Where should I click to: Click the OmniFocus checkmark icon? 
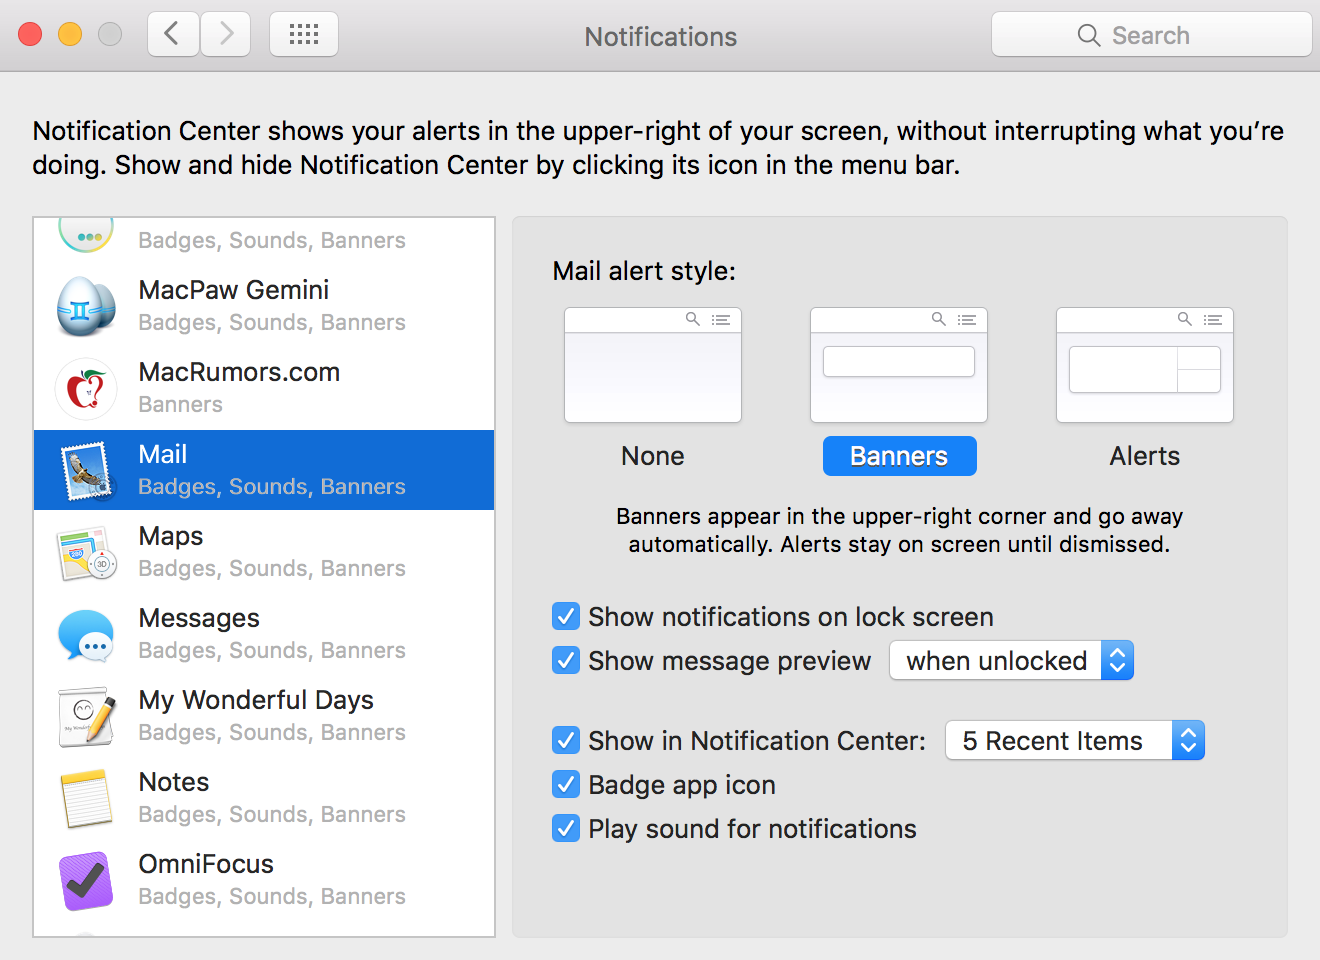pos(87,880)
